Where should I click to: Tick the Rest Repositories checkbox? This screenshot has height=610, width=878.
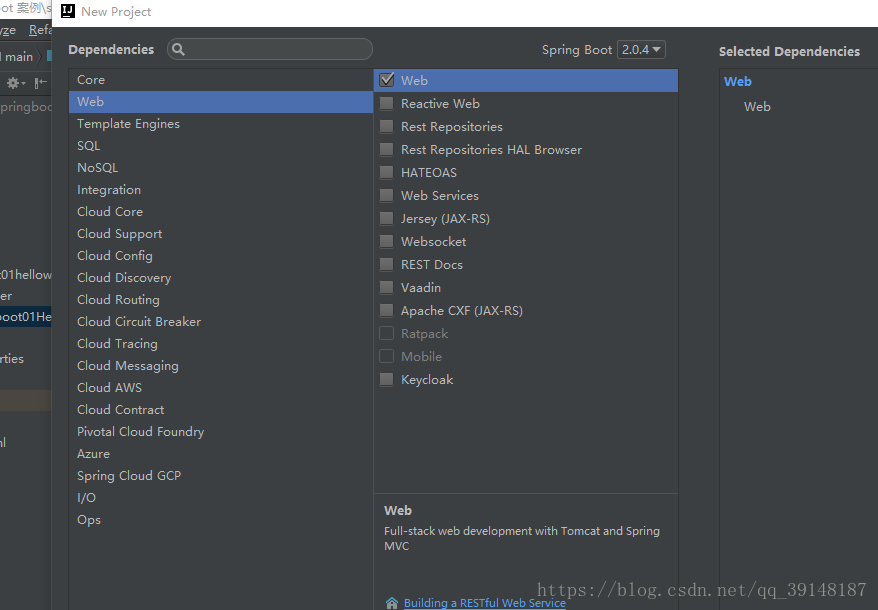[x=386, y=127]
